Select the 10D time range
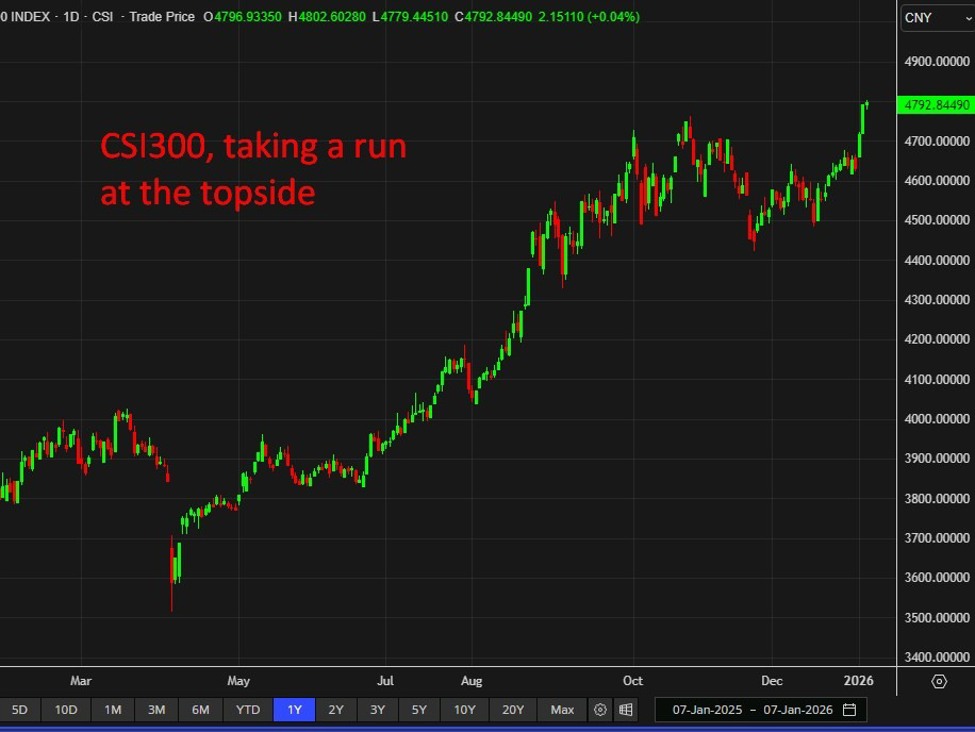Image resolution: width=975 pixels, height=732 pixels. [x=66, y=710]
